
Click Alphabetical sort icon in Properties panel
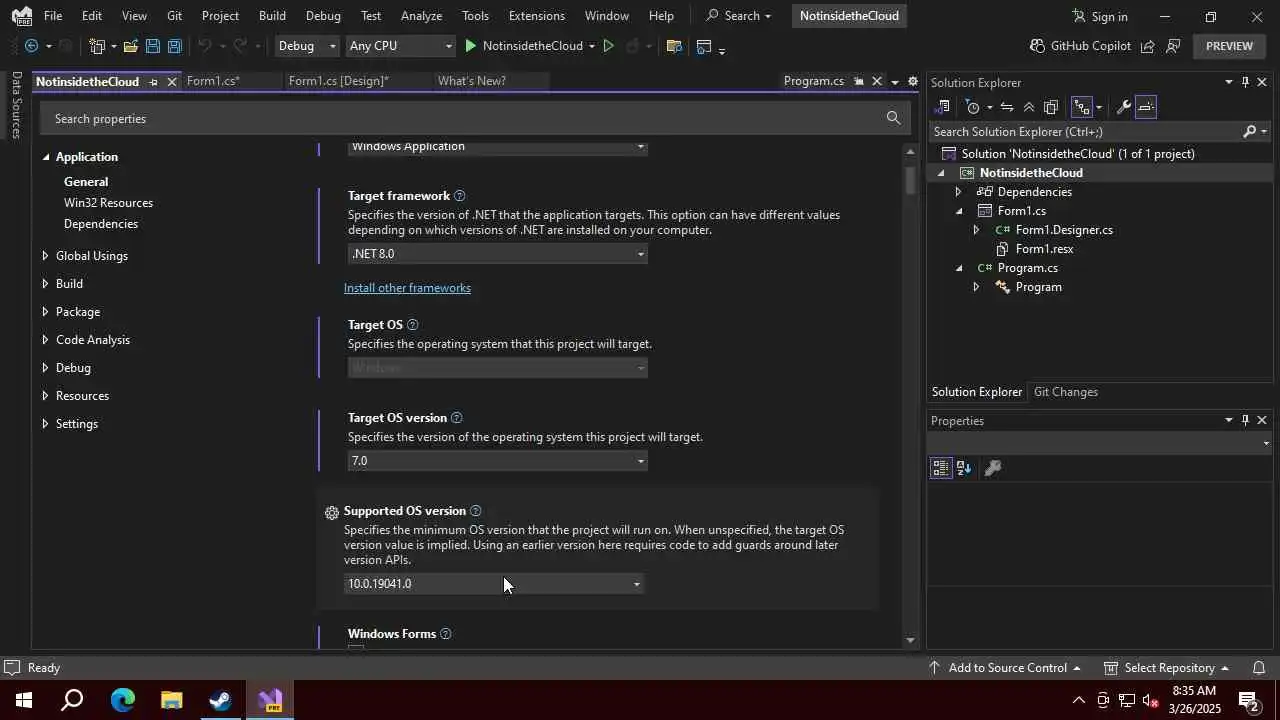(x=964, y=468)
